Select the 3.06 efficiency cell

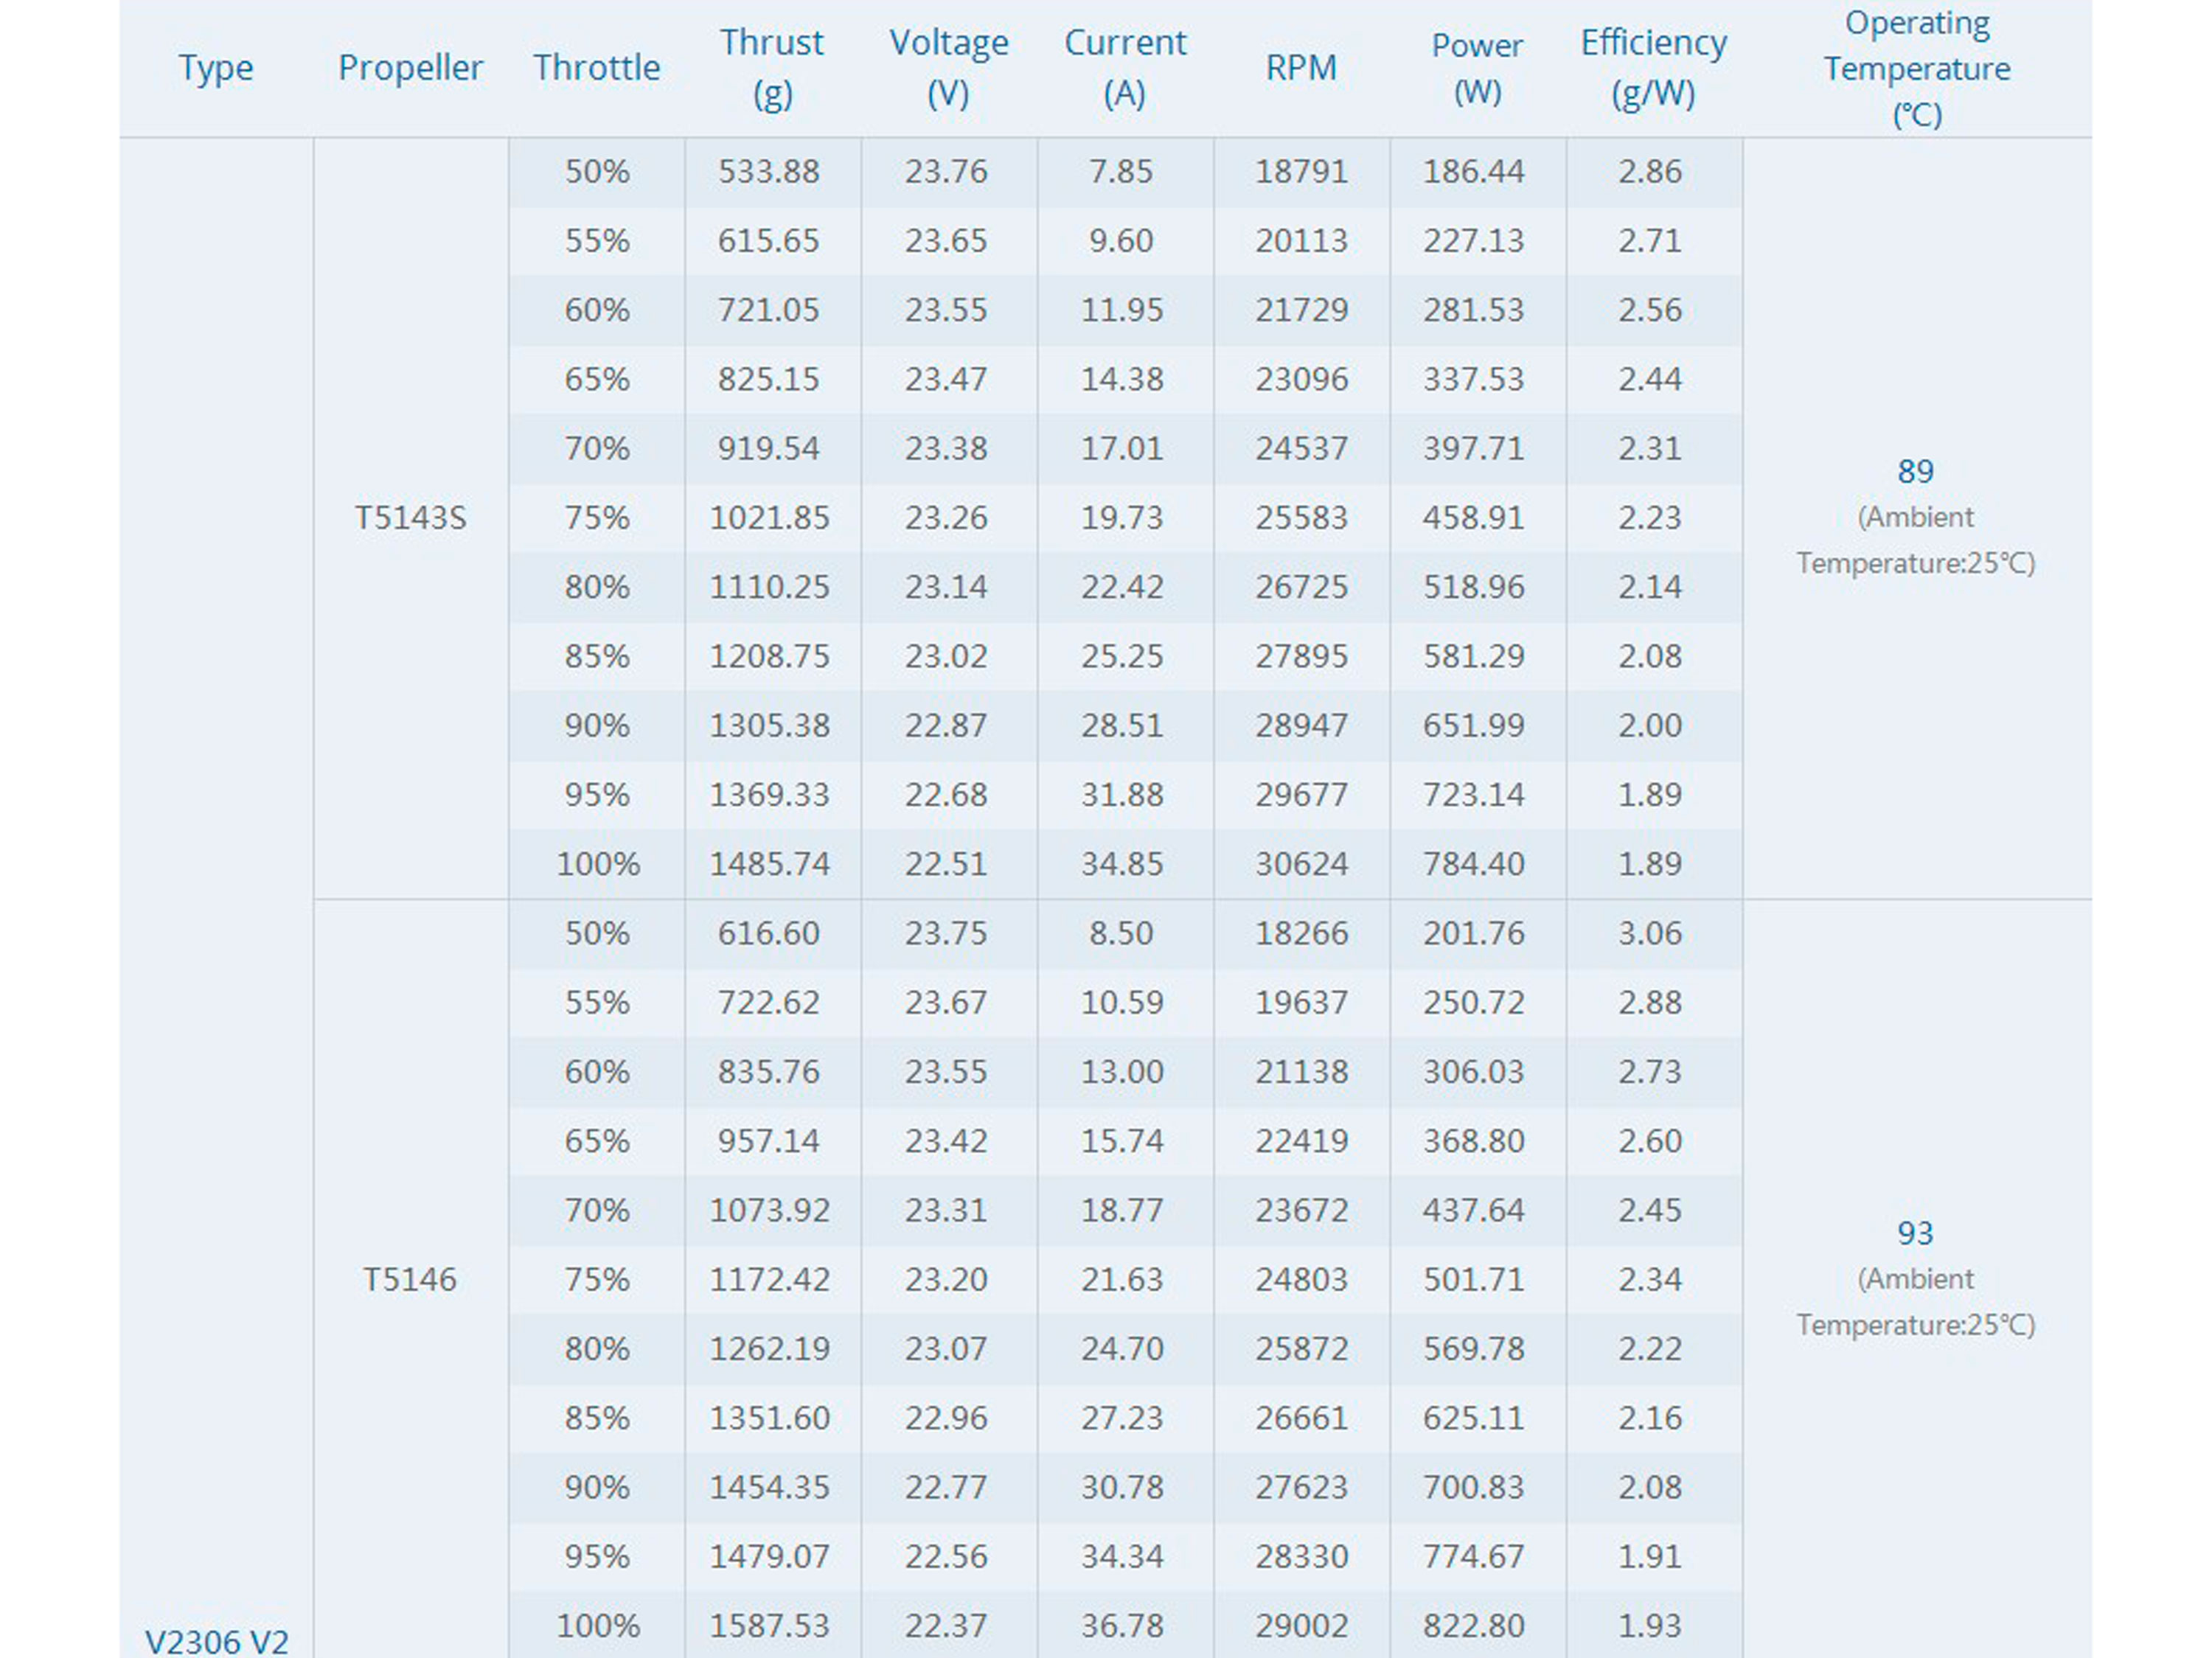click(x=1650, y=933)
